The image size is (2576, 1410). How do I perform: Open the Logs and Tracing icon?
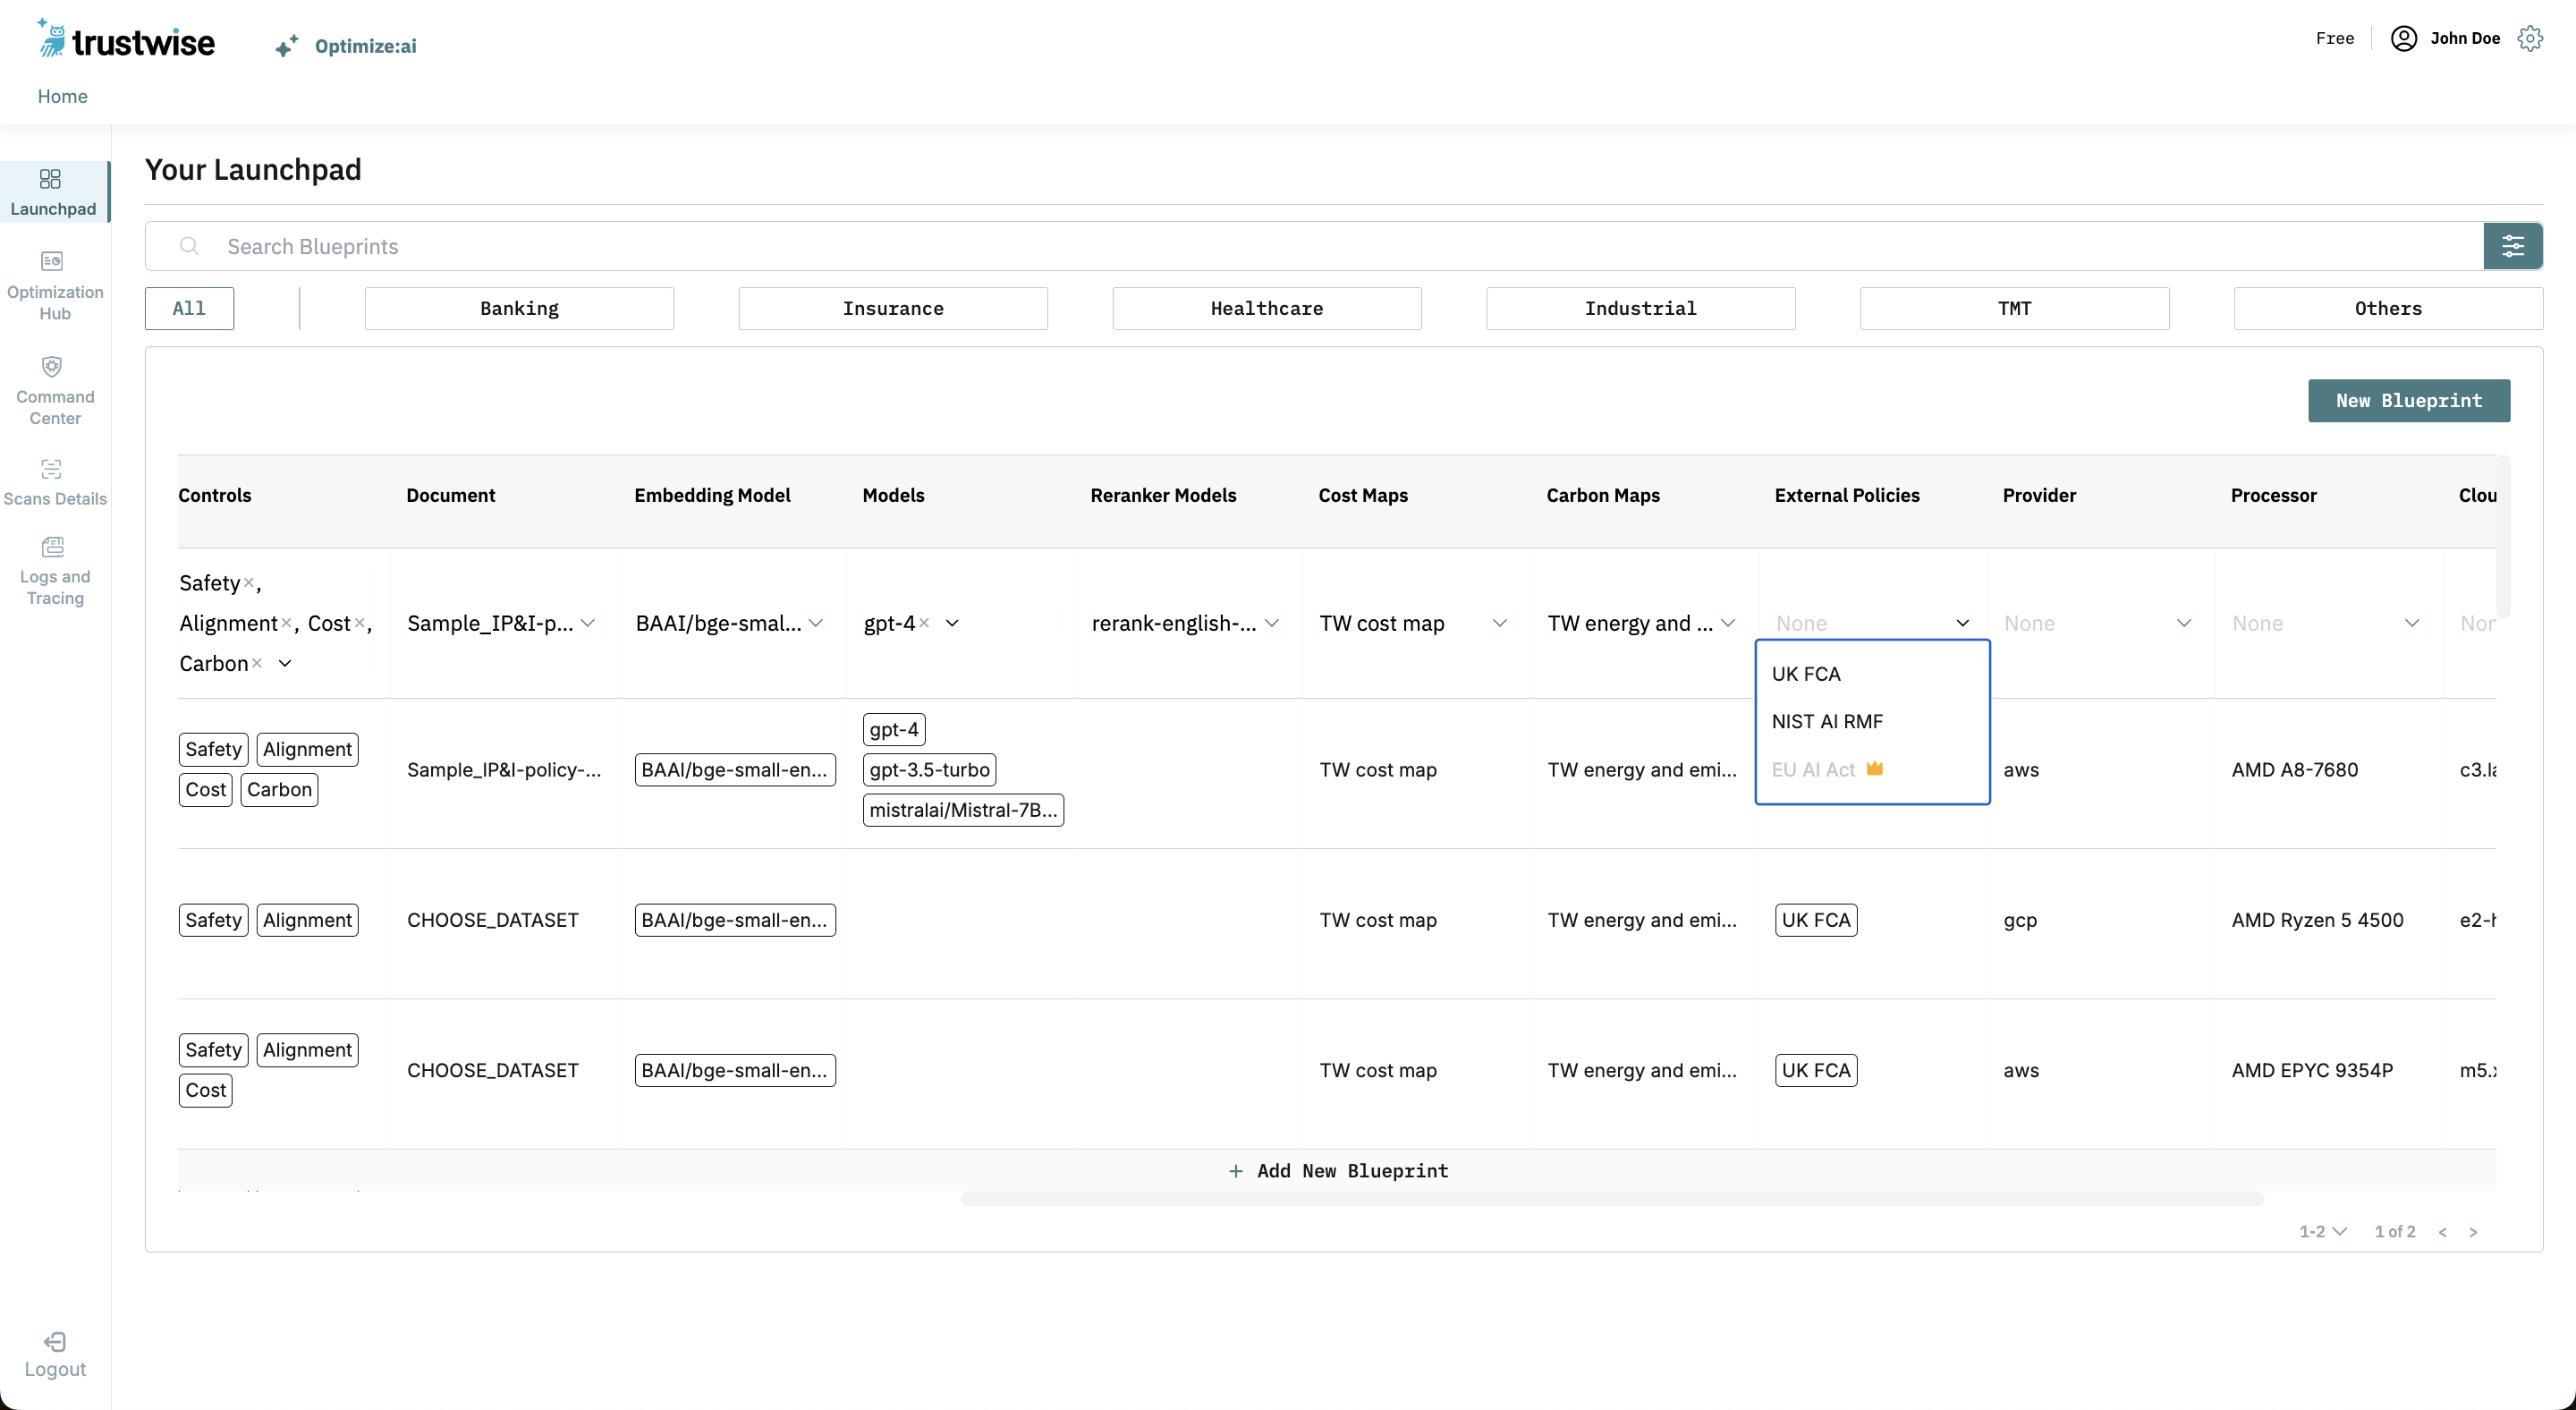coord(52,547)
